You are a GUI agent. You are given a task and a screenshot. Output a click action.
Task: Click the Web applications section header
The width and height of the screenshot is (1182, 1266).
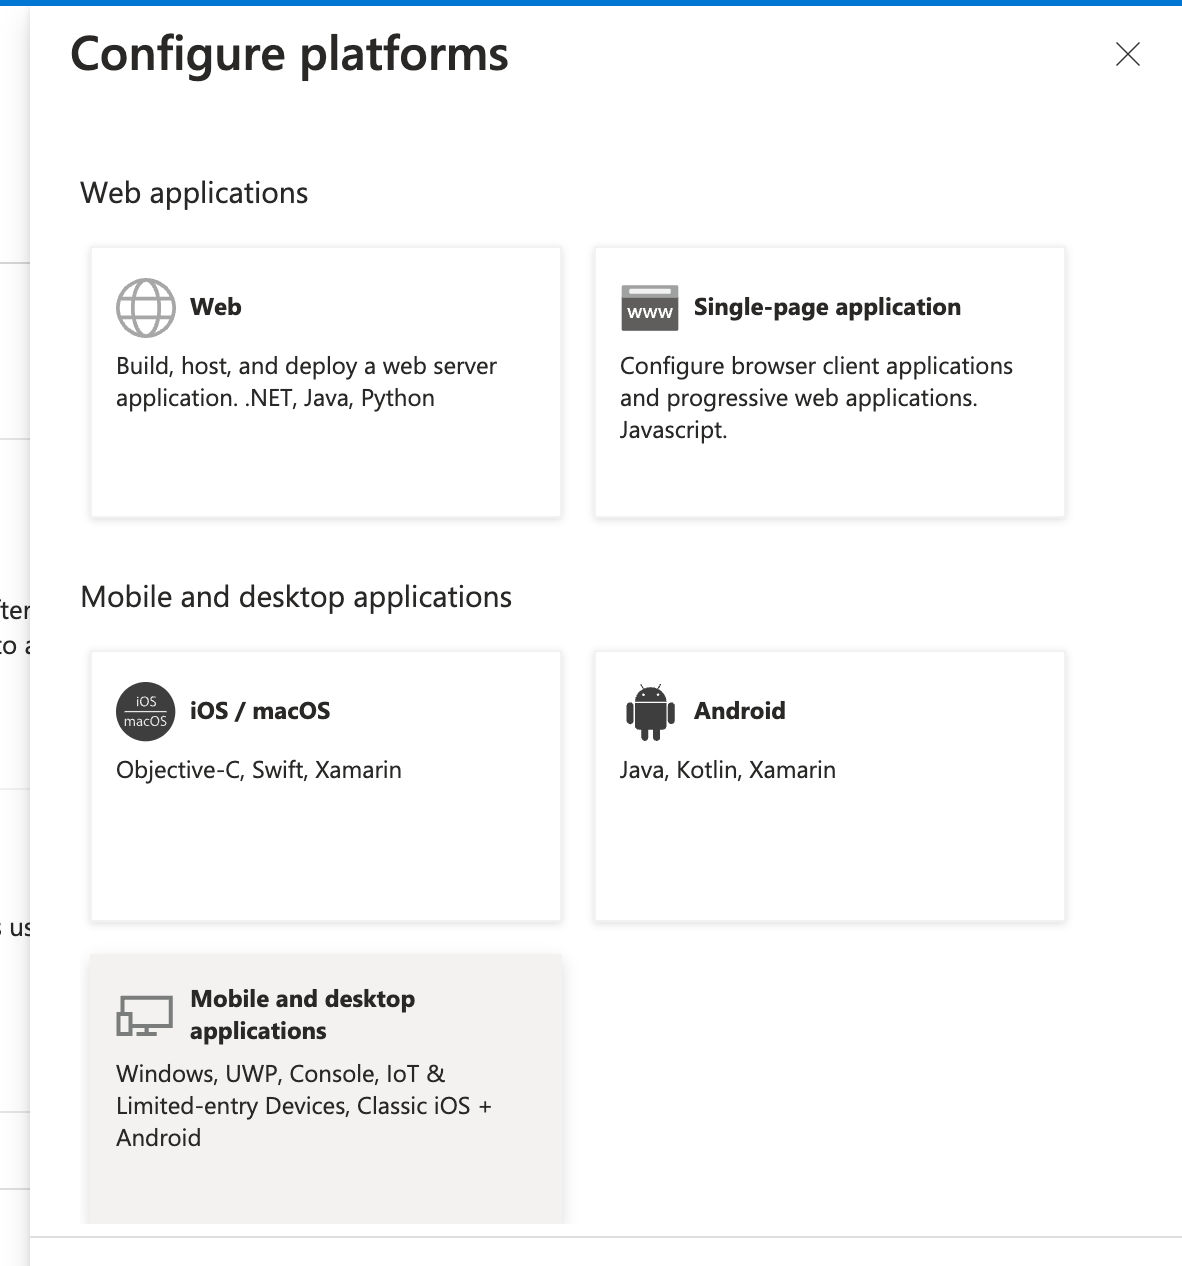click(x=194, y=193)
